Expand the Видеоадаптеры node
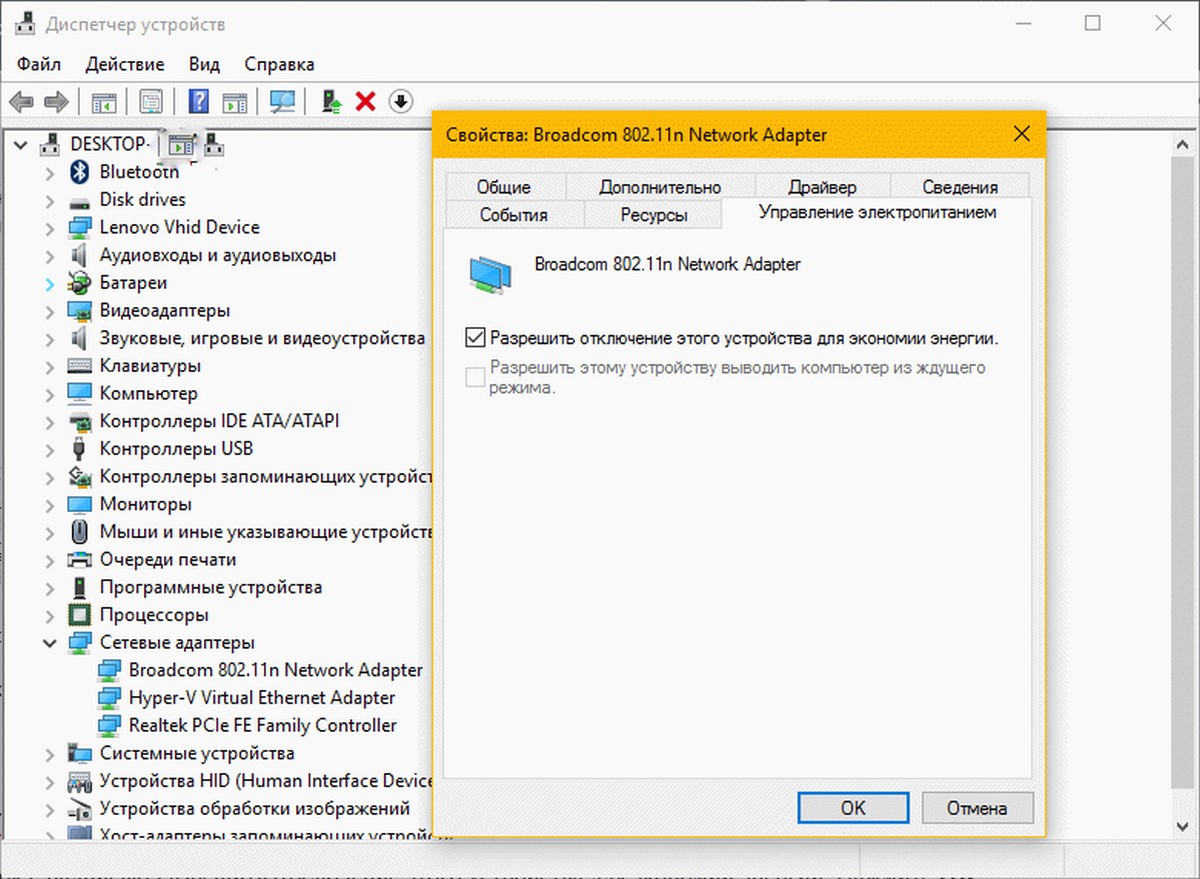1200x879 pixels. (50, 311)
